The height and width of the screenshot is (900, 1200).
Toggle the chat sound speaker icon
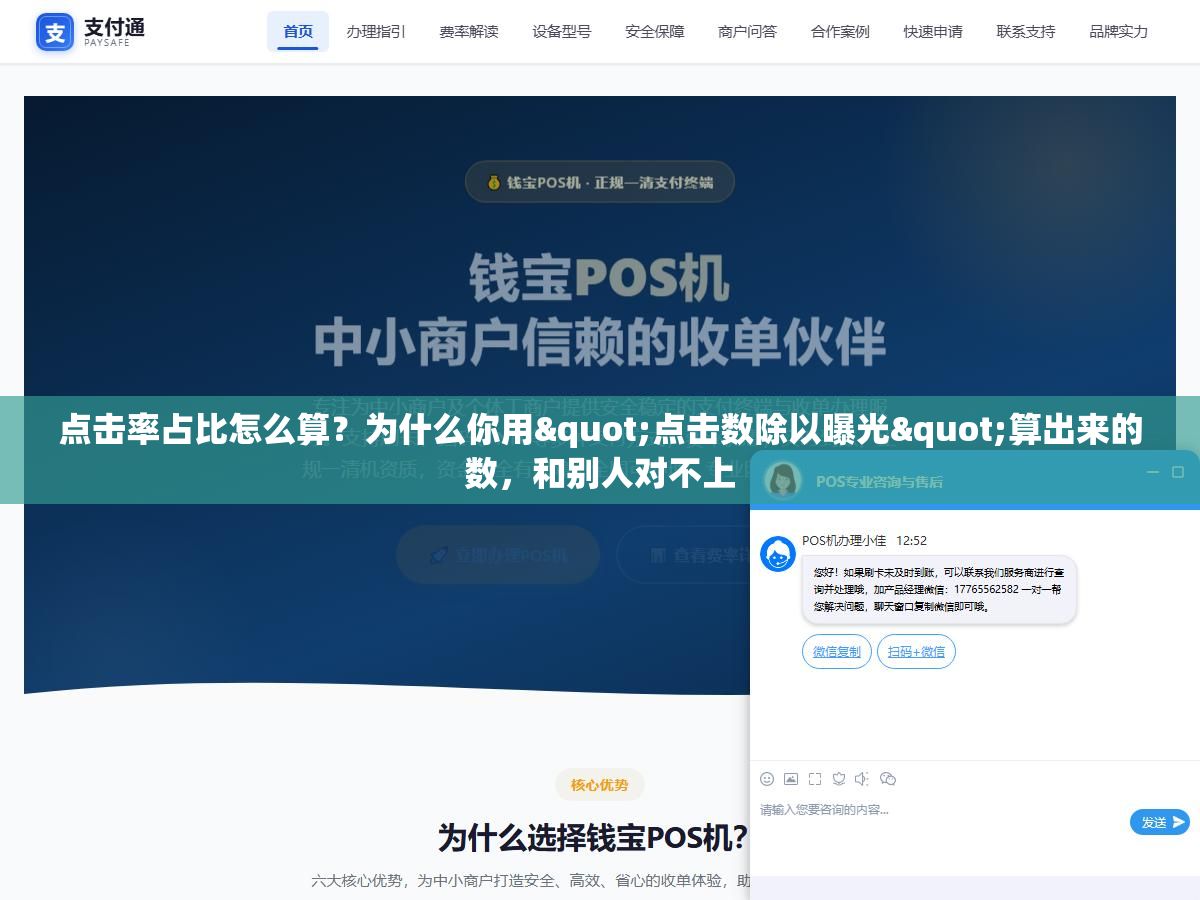click(862, 778)
